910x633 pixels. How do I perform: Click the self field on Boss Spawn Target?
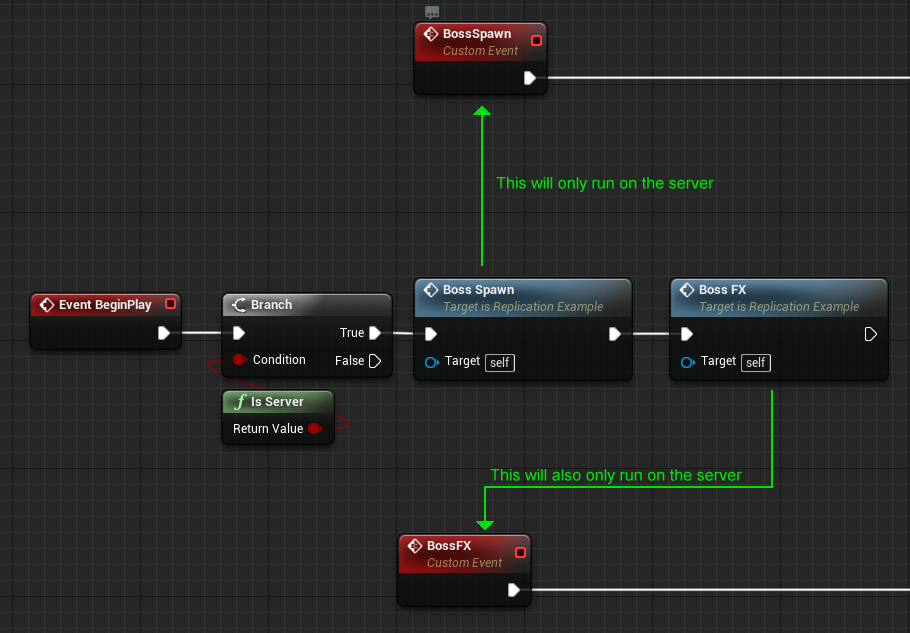click(x=500, y=362)
